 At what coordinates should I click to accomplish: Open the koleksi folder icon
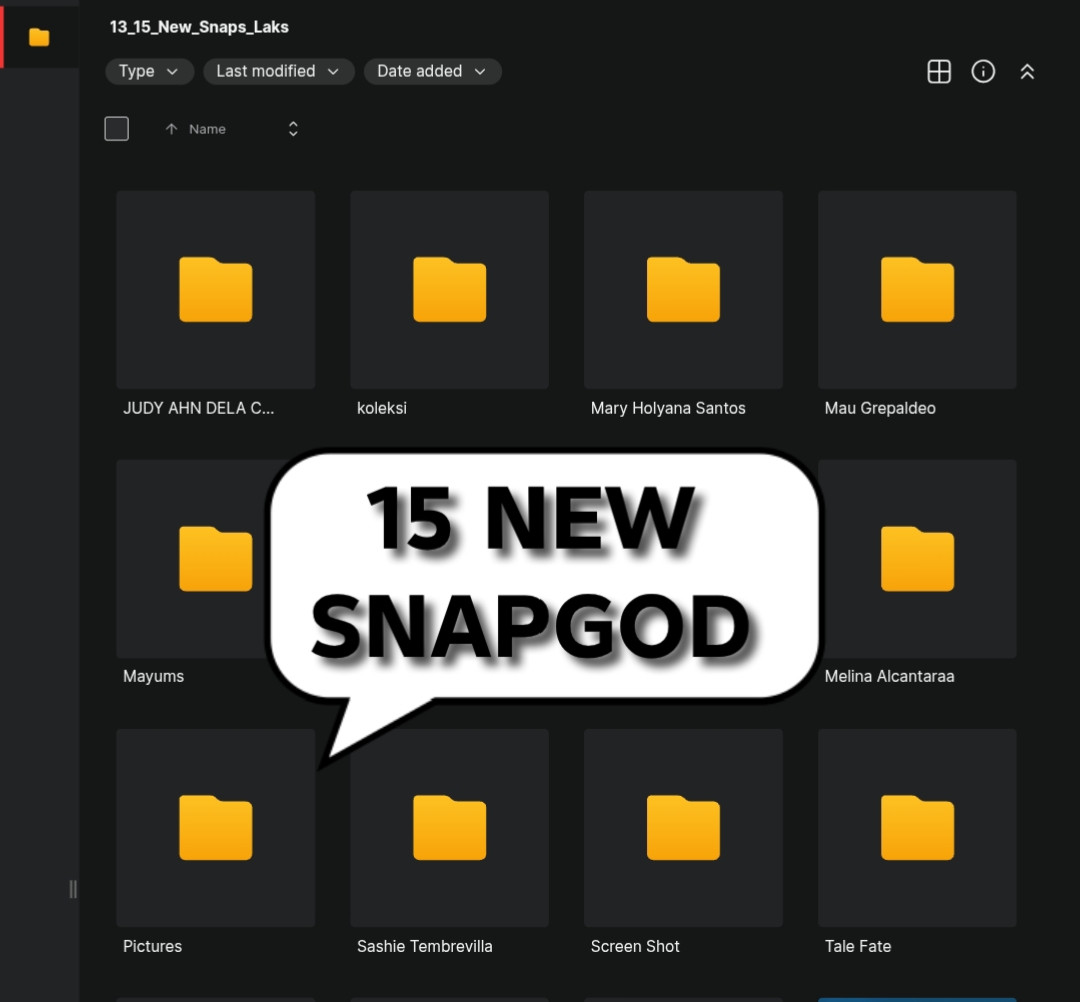[x=449, y=289]
